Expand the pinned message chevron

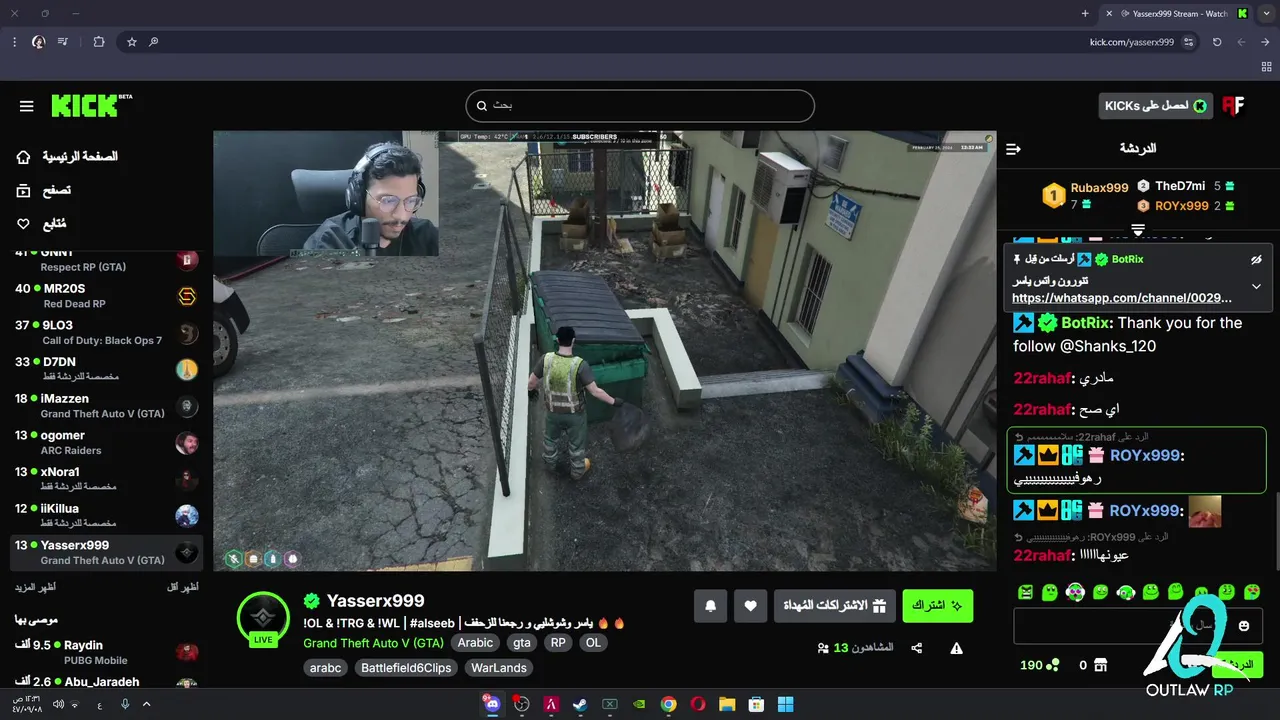click(1256, 287)
